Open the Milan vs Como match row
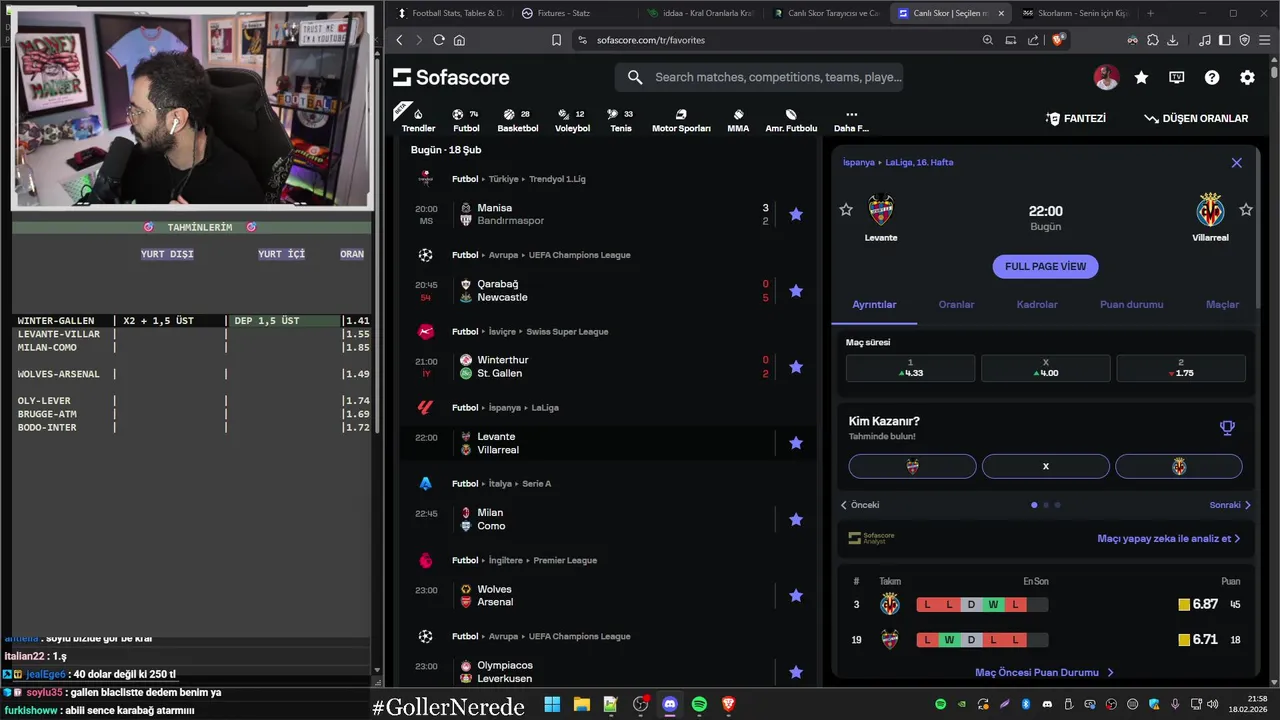 607,519
